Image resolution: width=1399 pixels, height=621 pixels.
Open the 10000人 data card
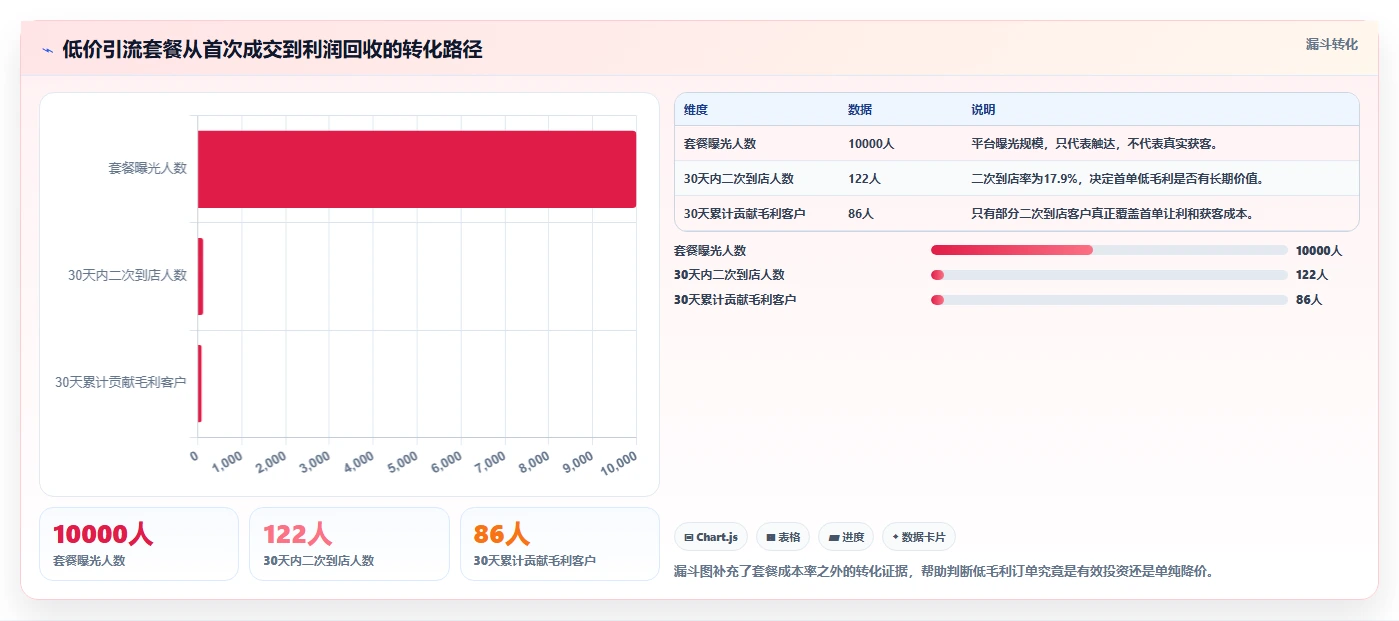(139, 544)
